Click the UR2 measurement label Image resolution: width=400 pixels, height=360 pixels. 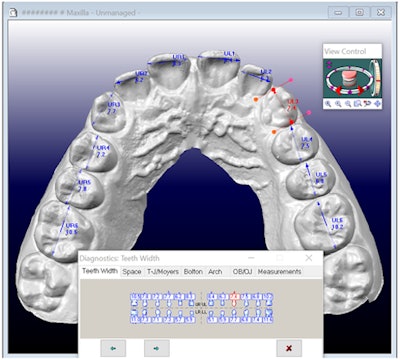(141, 77)
